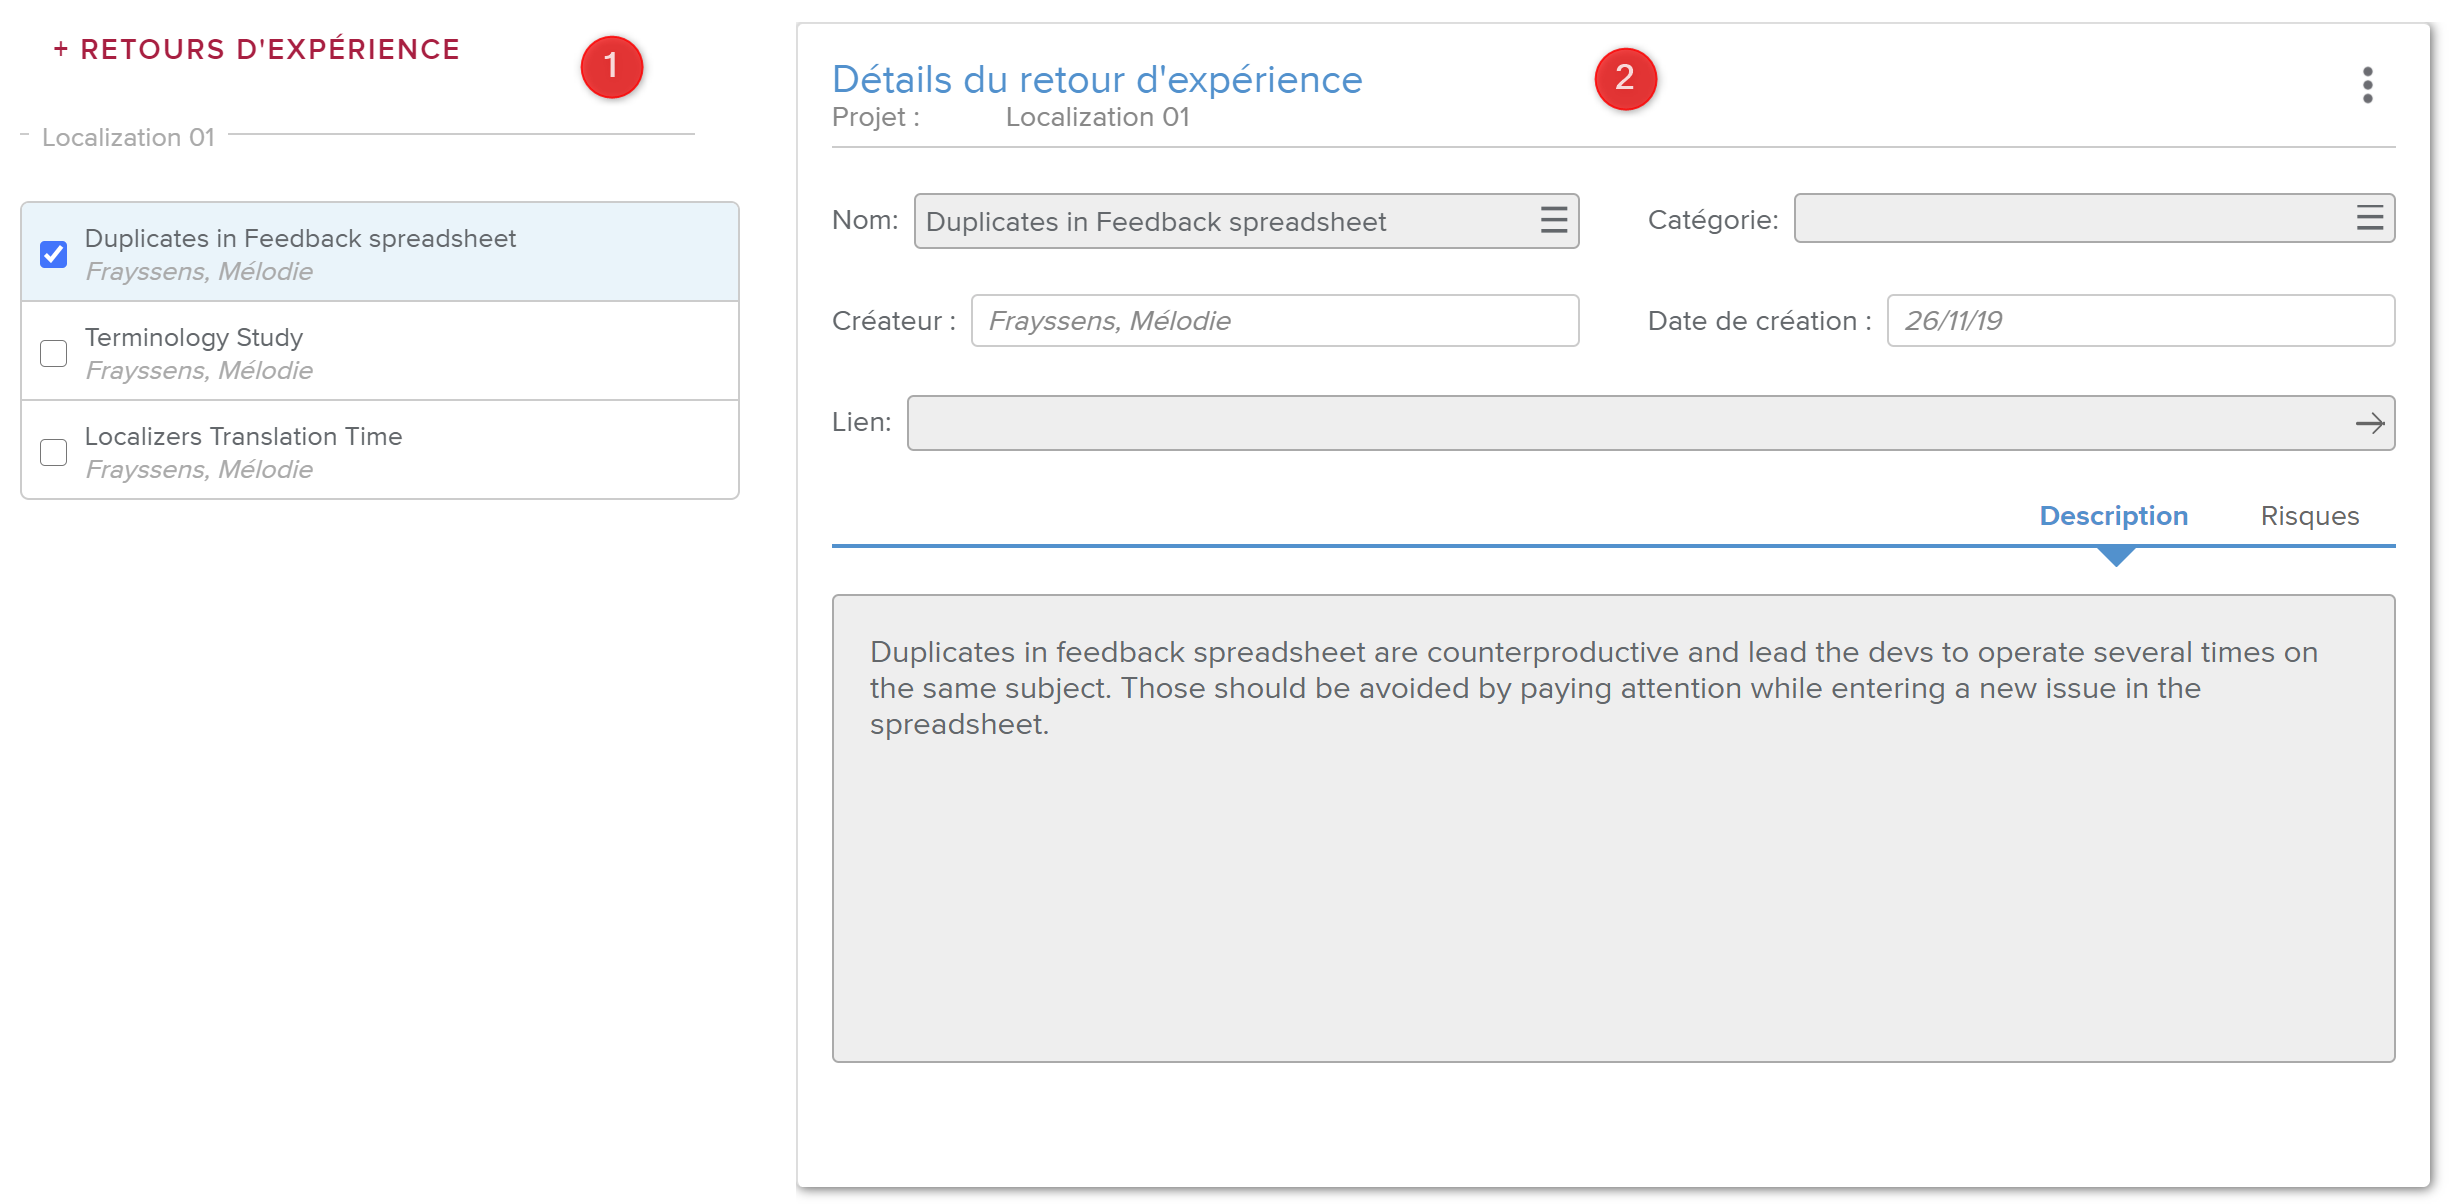Add a new Retours d'expérience entry
The width and height of the screenshot is (2452, 1204).
[x=256, y=49]
